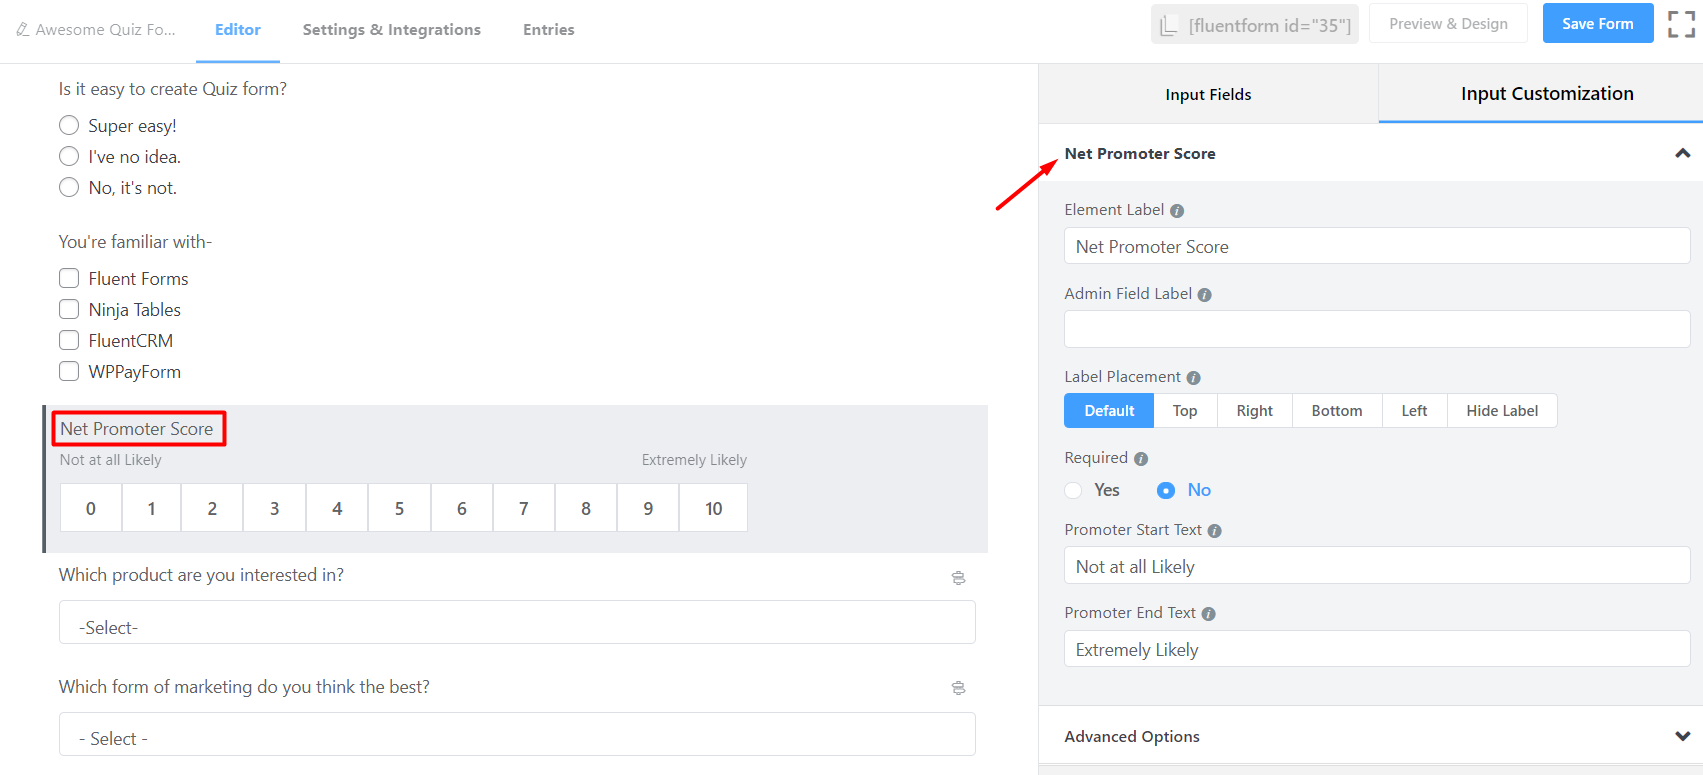Viewport: 1703px width, 775px height.
Task: Click info icon next to Required
Action: click(1141, 459)
